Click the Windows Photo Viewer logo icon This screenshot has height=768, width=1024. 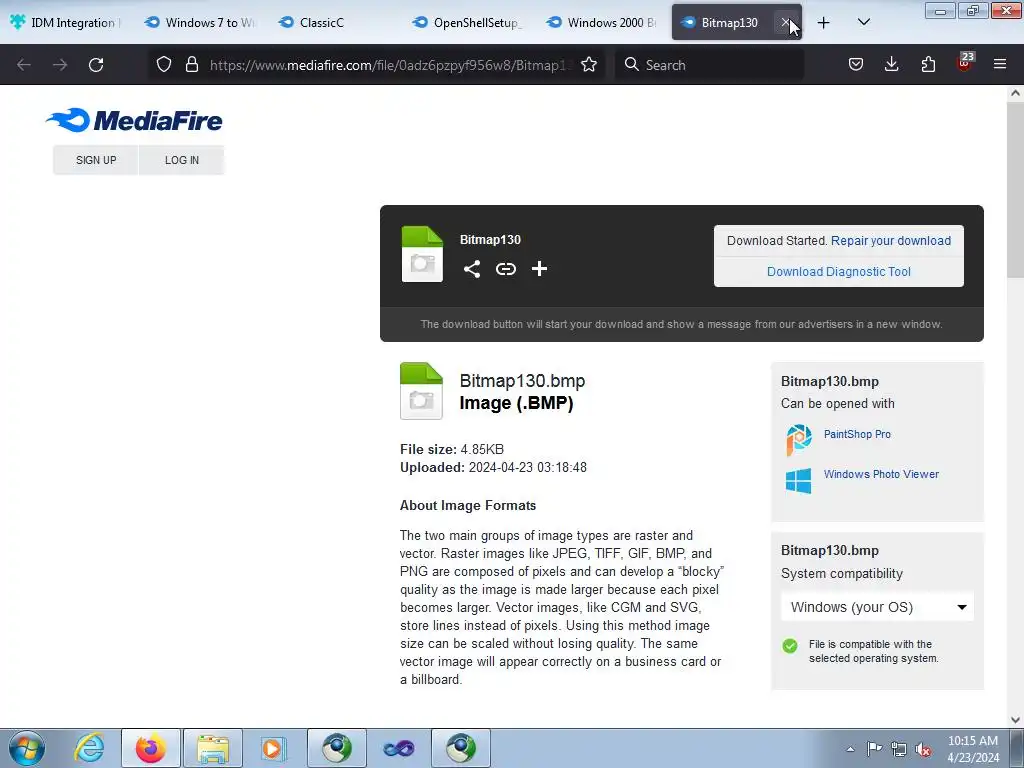pyautogui.click(x=799, y=481)
